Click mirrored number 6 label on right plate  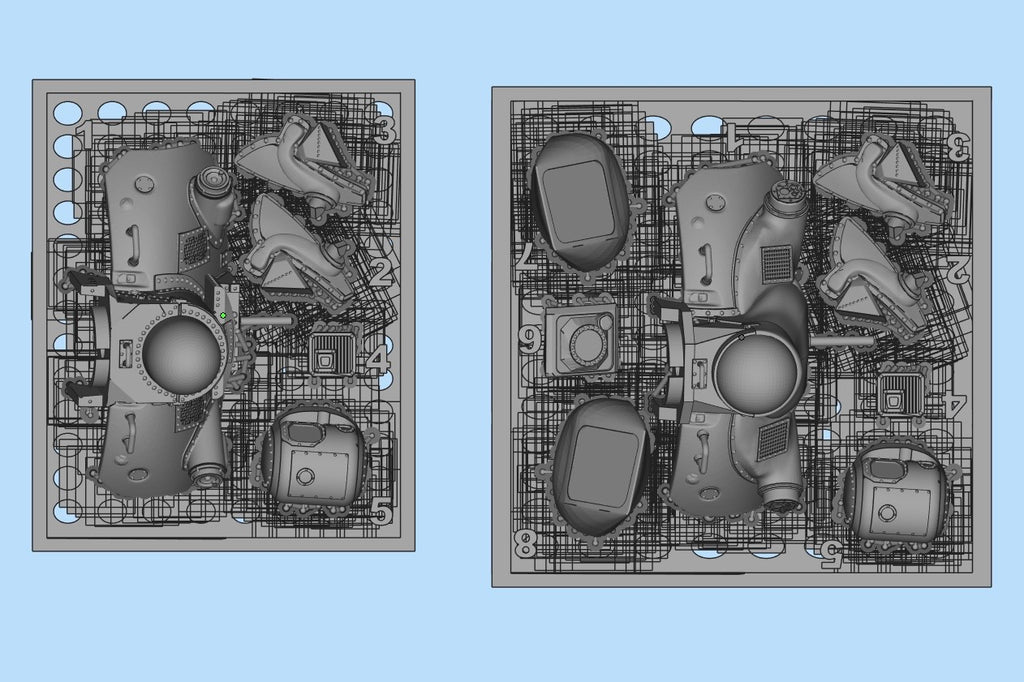[529, 340]
